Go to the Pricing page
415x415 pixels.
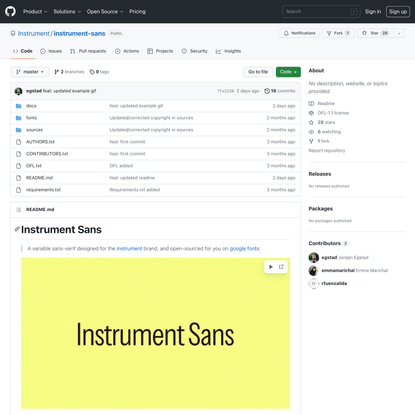137,12
